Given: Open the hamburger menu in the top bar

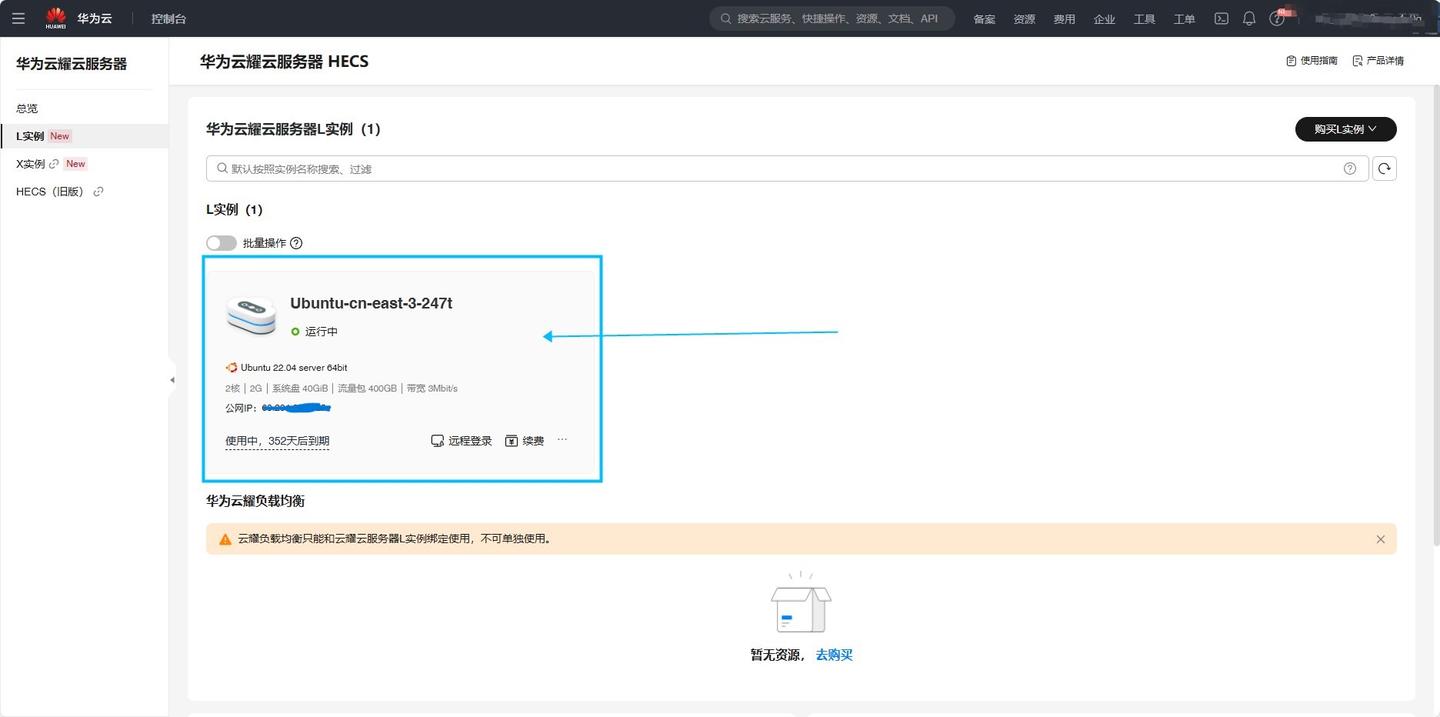Looking at the screenshot, I should [x=18, y=18].
